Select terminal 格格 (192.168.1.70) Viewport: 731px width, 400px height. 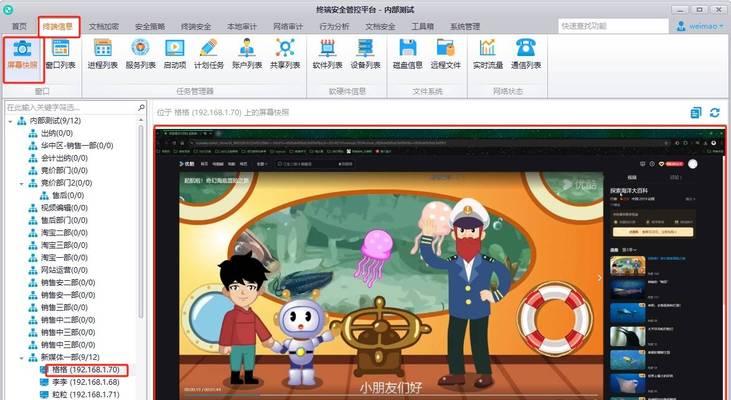point(85,370)
